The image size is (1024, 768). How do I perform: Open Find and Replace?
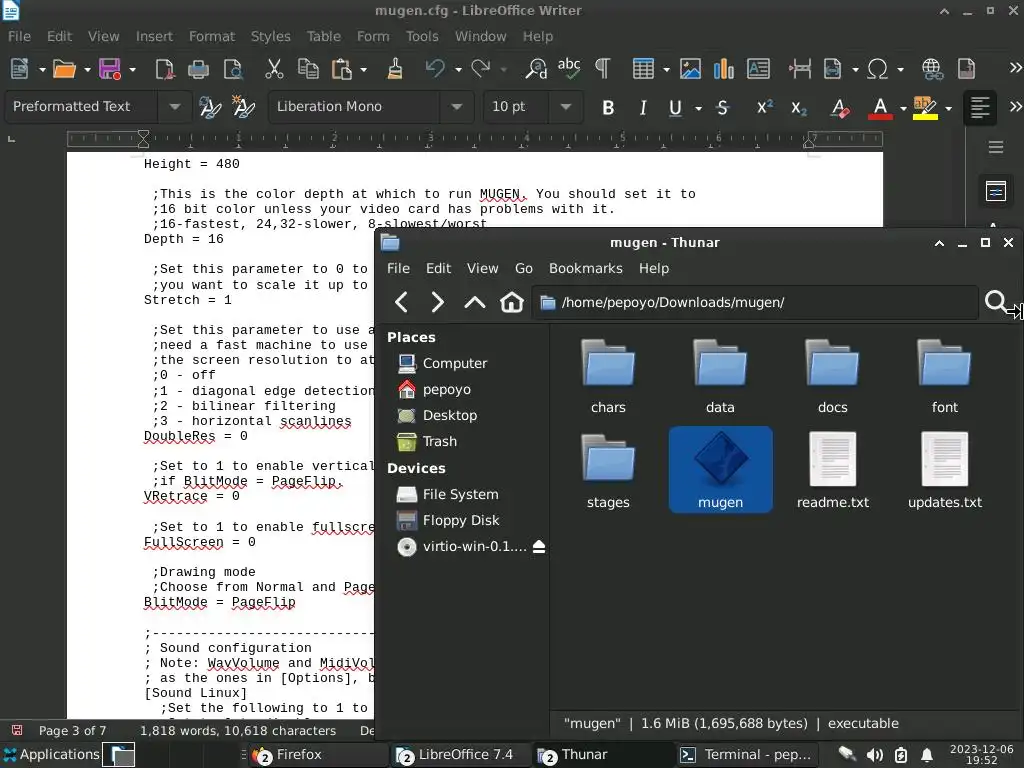coord(536,69)
